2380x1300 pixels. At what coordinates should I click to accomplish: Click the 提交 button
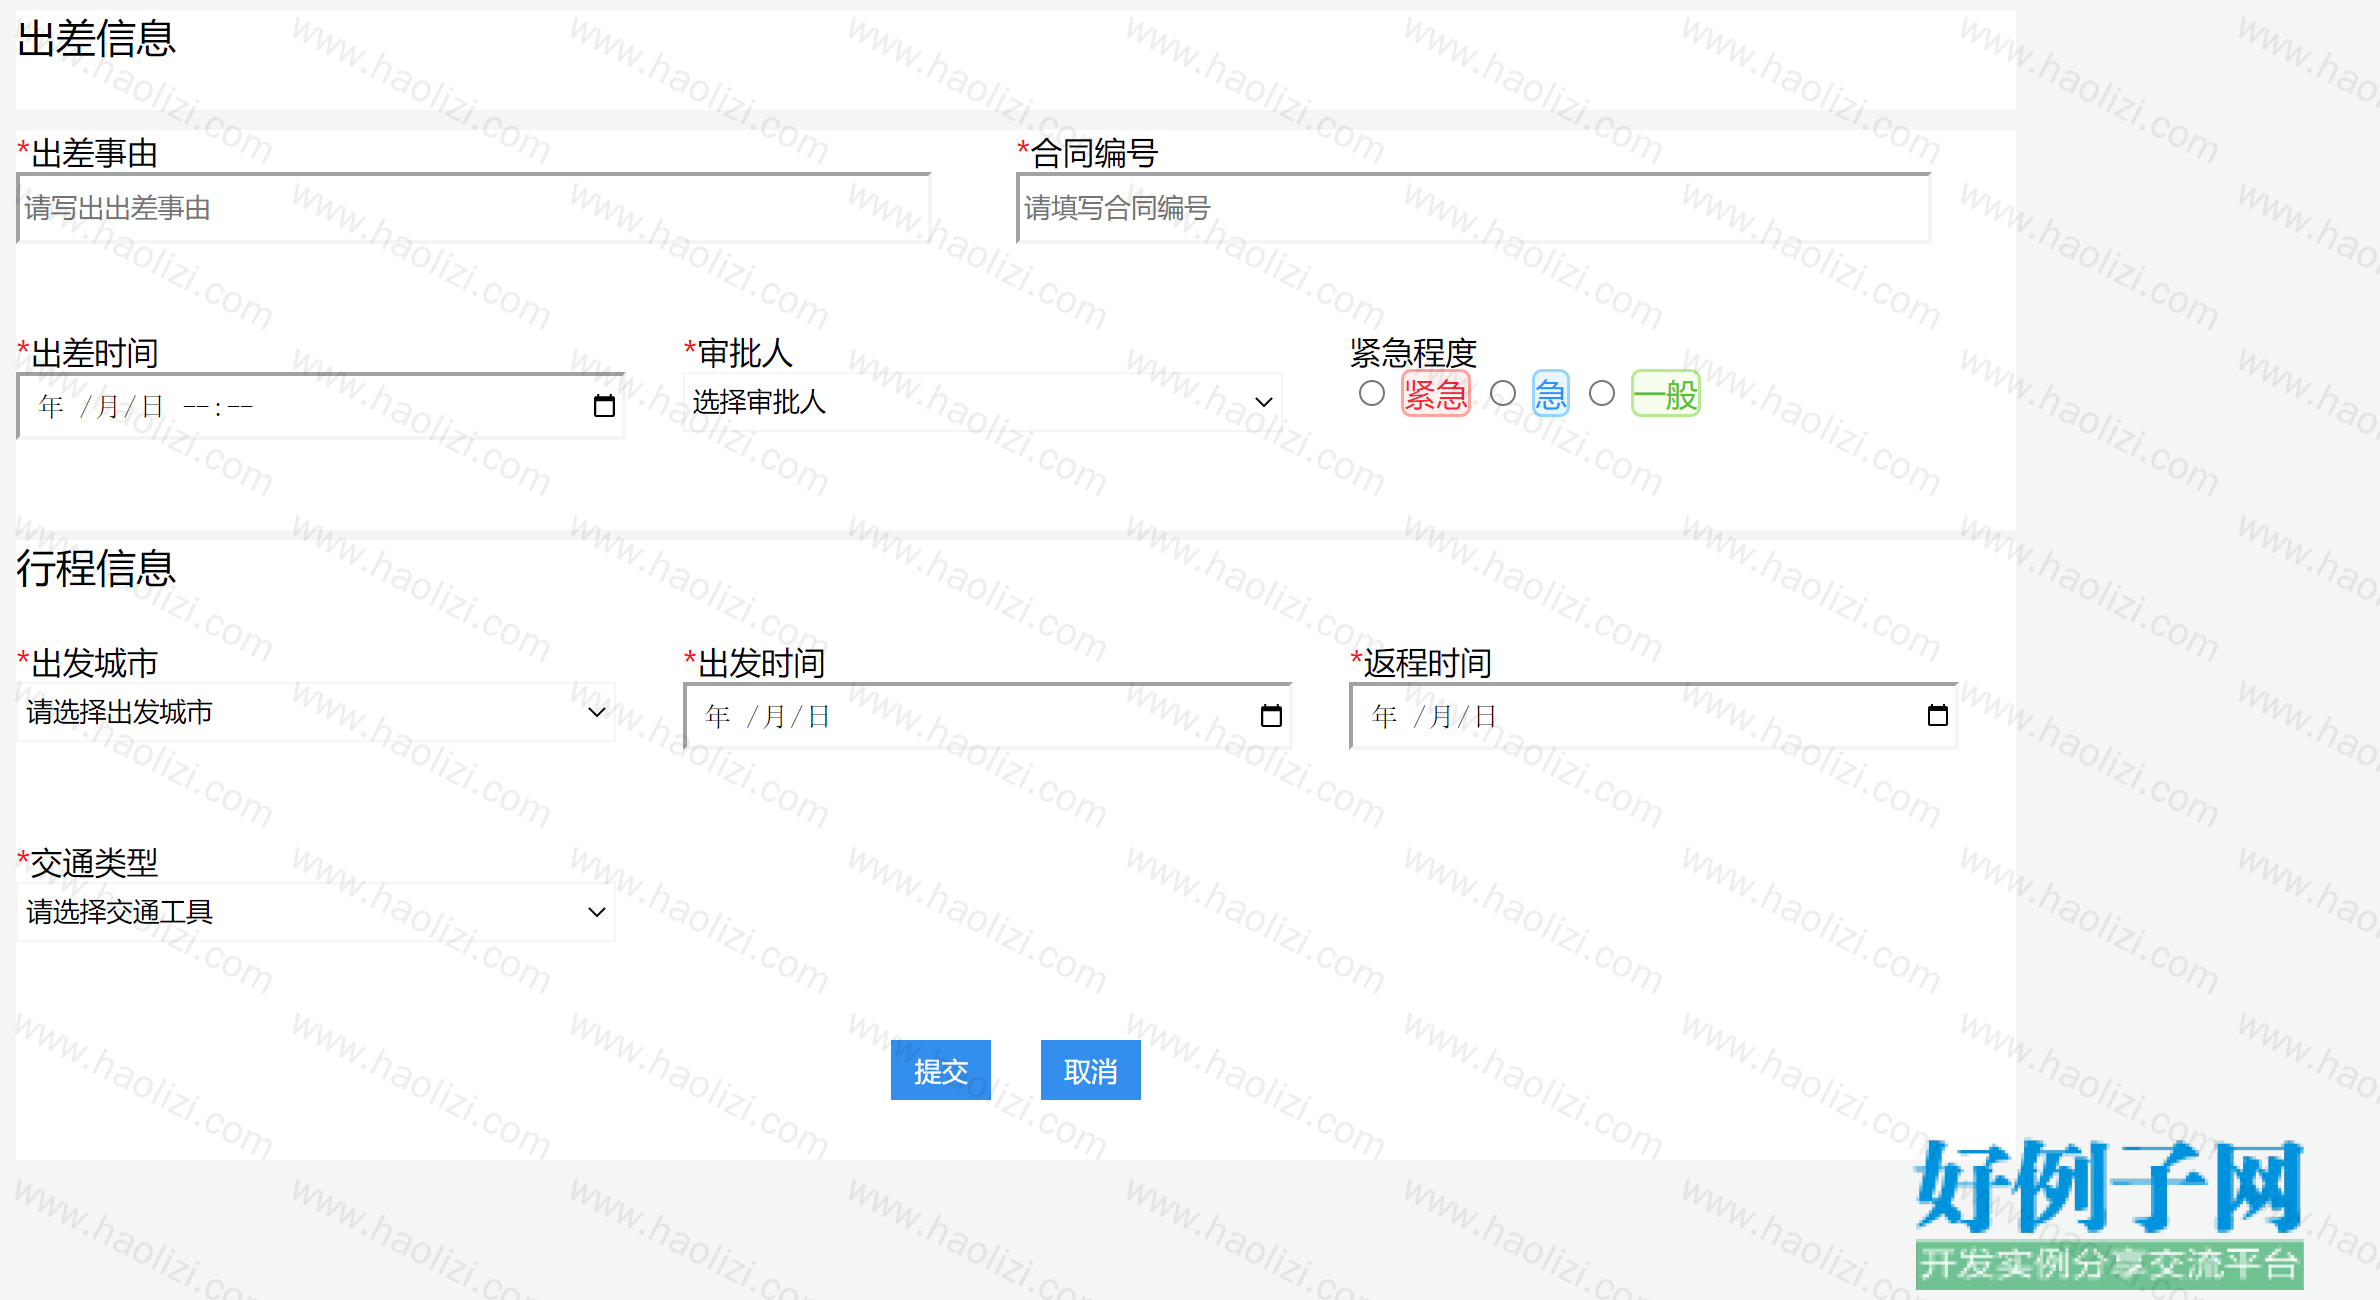(x=941, y=1071)
